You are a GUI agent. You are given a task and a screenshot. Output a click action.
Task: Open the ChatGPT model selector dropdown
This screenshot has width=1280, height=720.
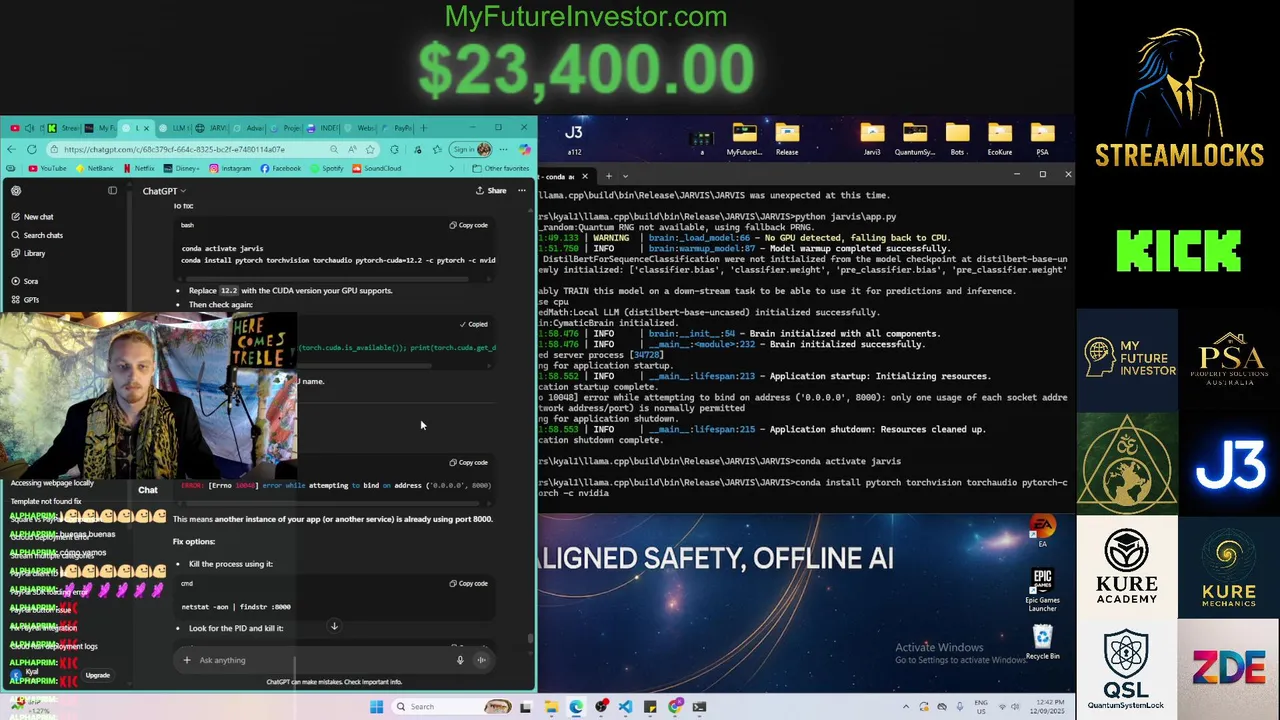(164, 191)
